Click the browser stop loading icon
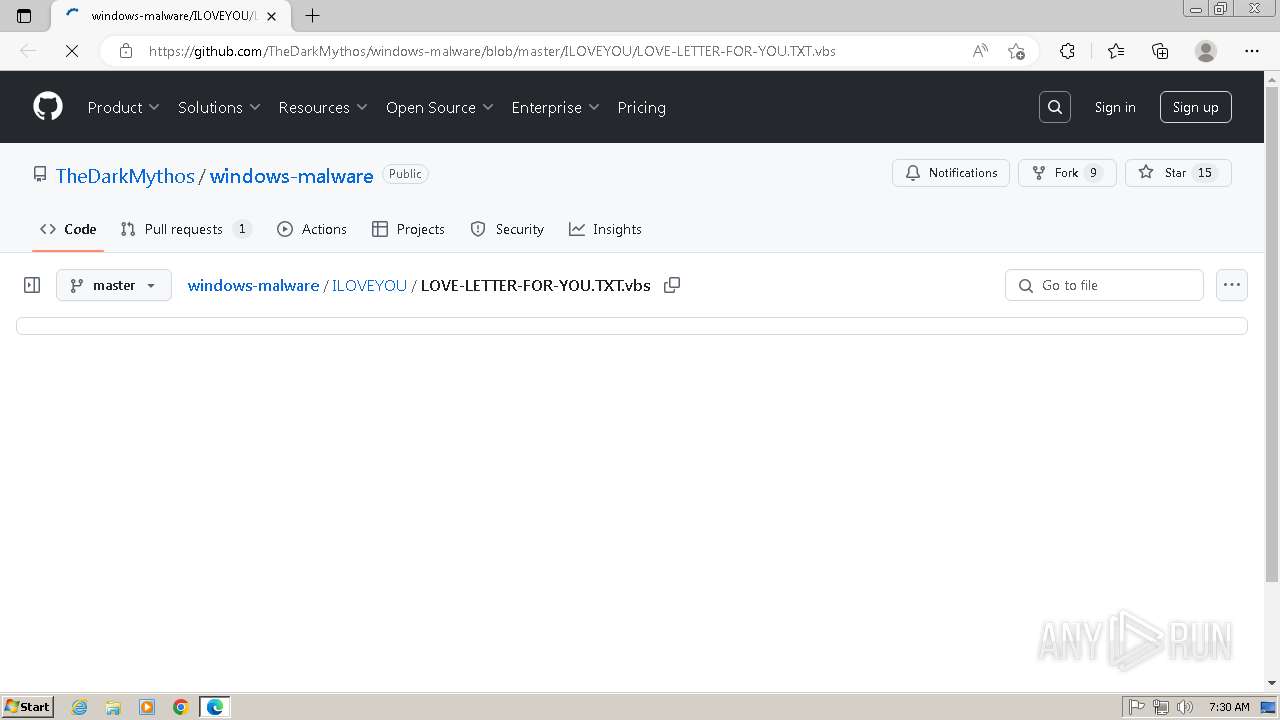Image resolution: width=1280 pixels, height=720 pixels. (72, 51)
